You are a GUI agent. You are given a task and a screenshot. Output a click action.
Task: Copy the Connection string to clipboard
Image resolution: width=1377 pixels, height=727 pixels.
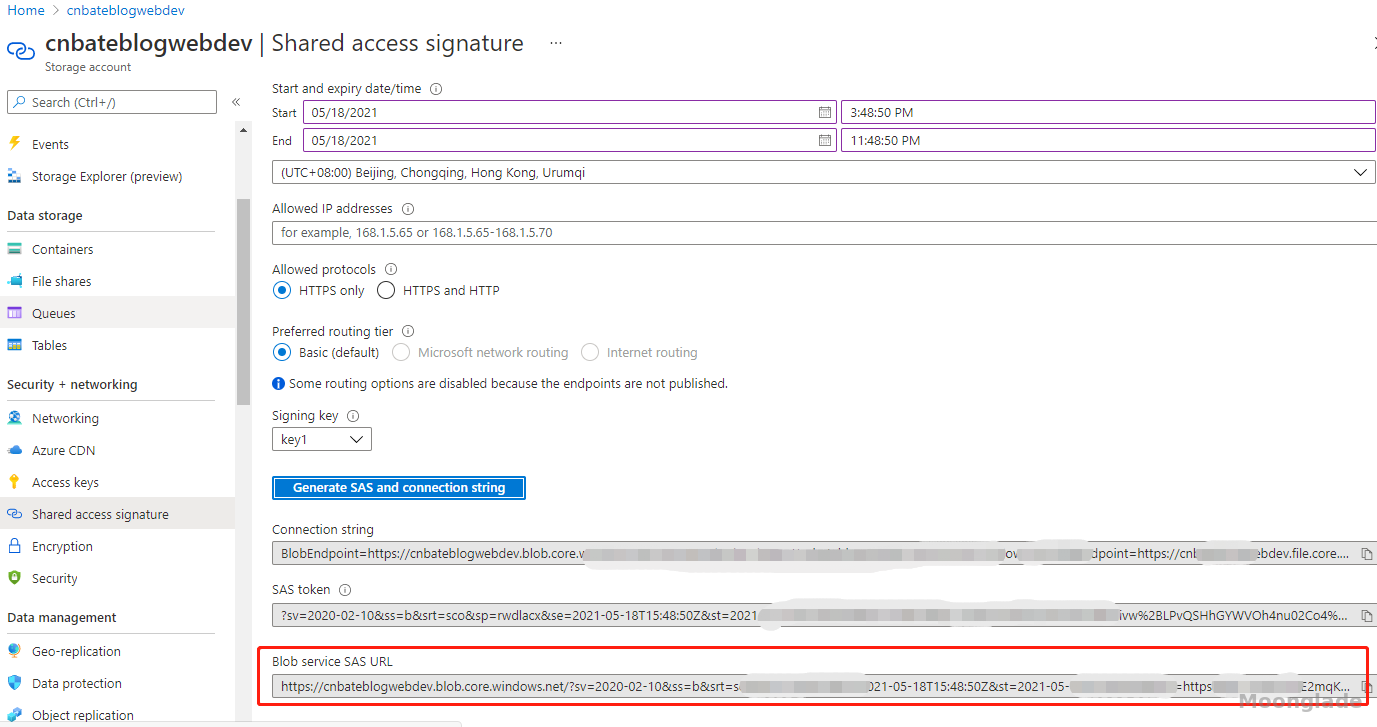(x=1367, y=553)
